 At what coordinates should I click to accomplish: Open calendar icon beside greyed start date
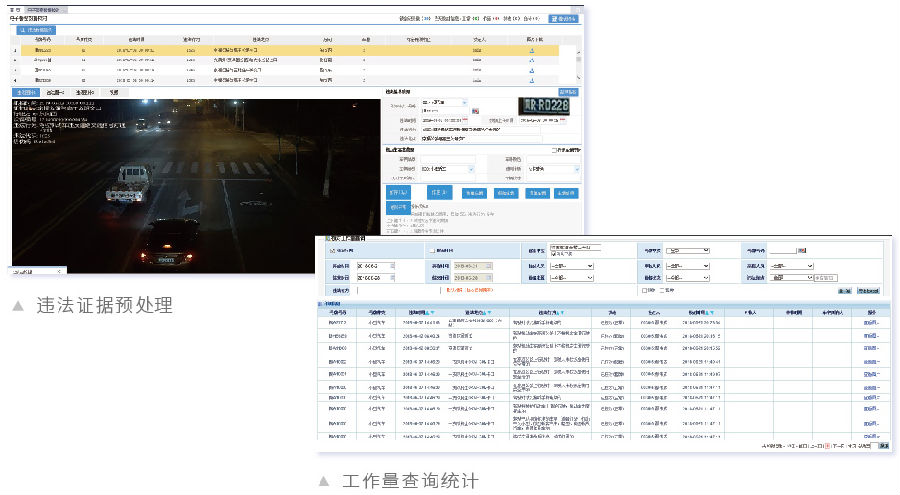(490, 266)
